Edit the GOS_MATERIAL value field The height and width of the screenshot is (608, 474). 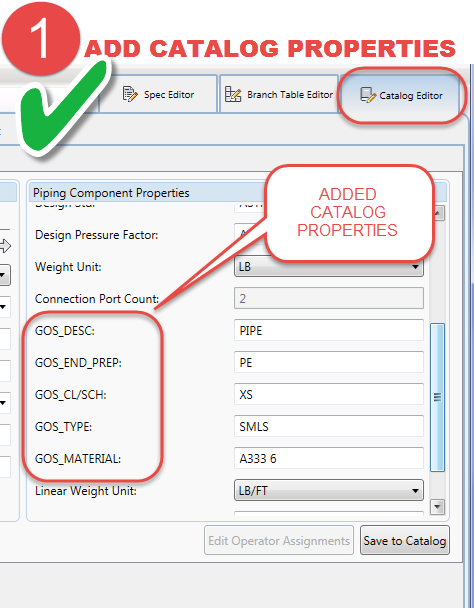click(329, 458)
